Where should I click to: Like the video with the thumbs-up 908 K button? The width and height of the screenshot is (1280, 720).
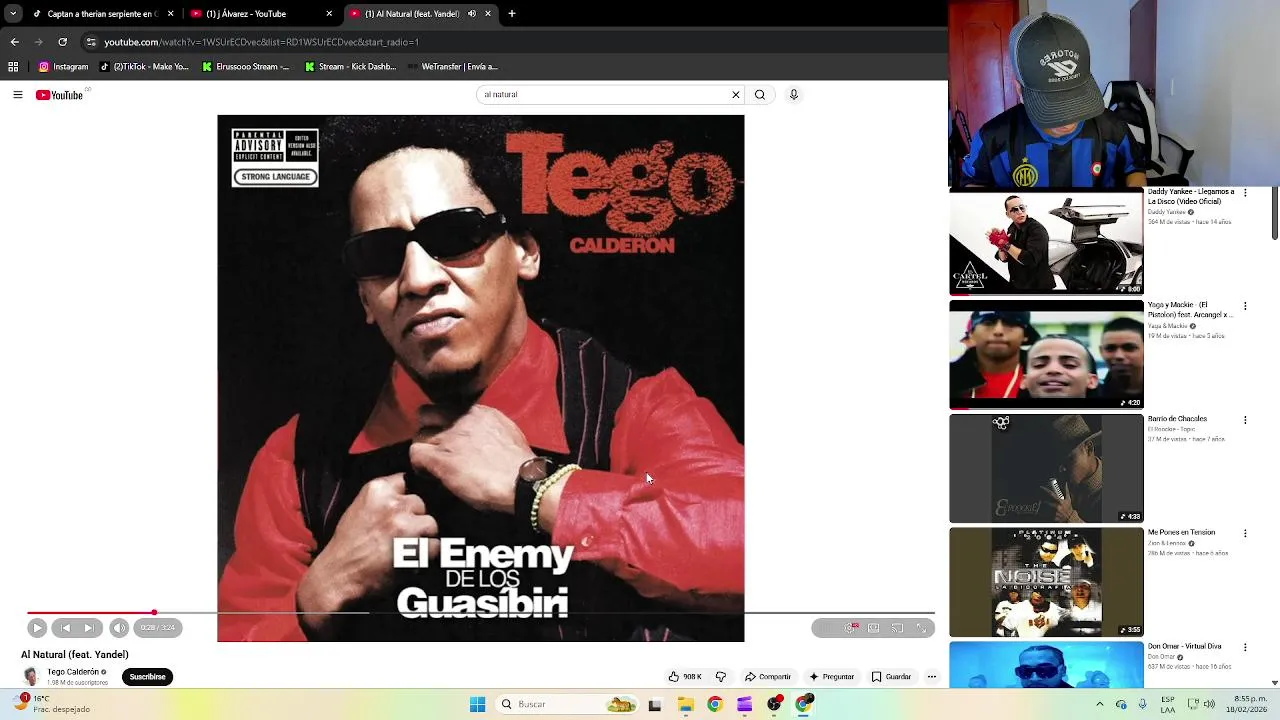tap(685, 677)
